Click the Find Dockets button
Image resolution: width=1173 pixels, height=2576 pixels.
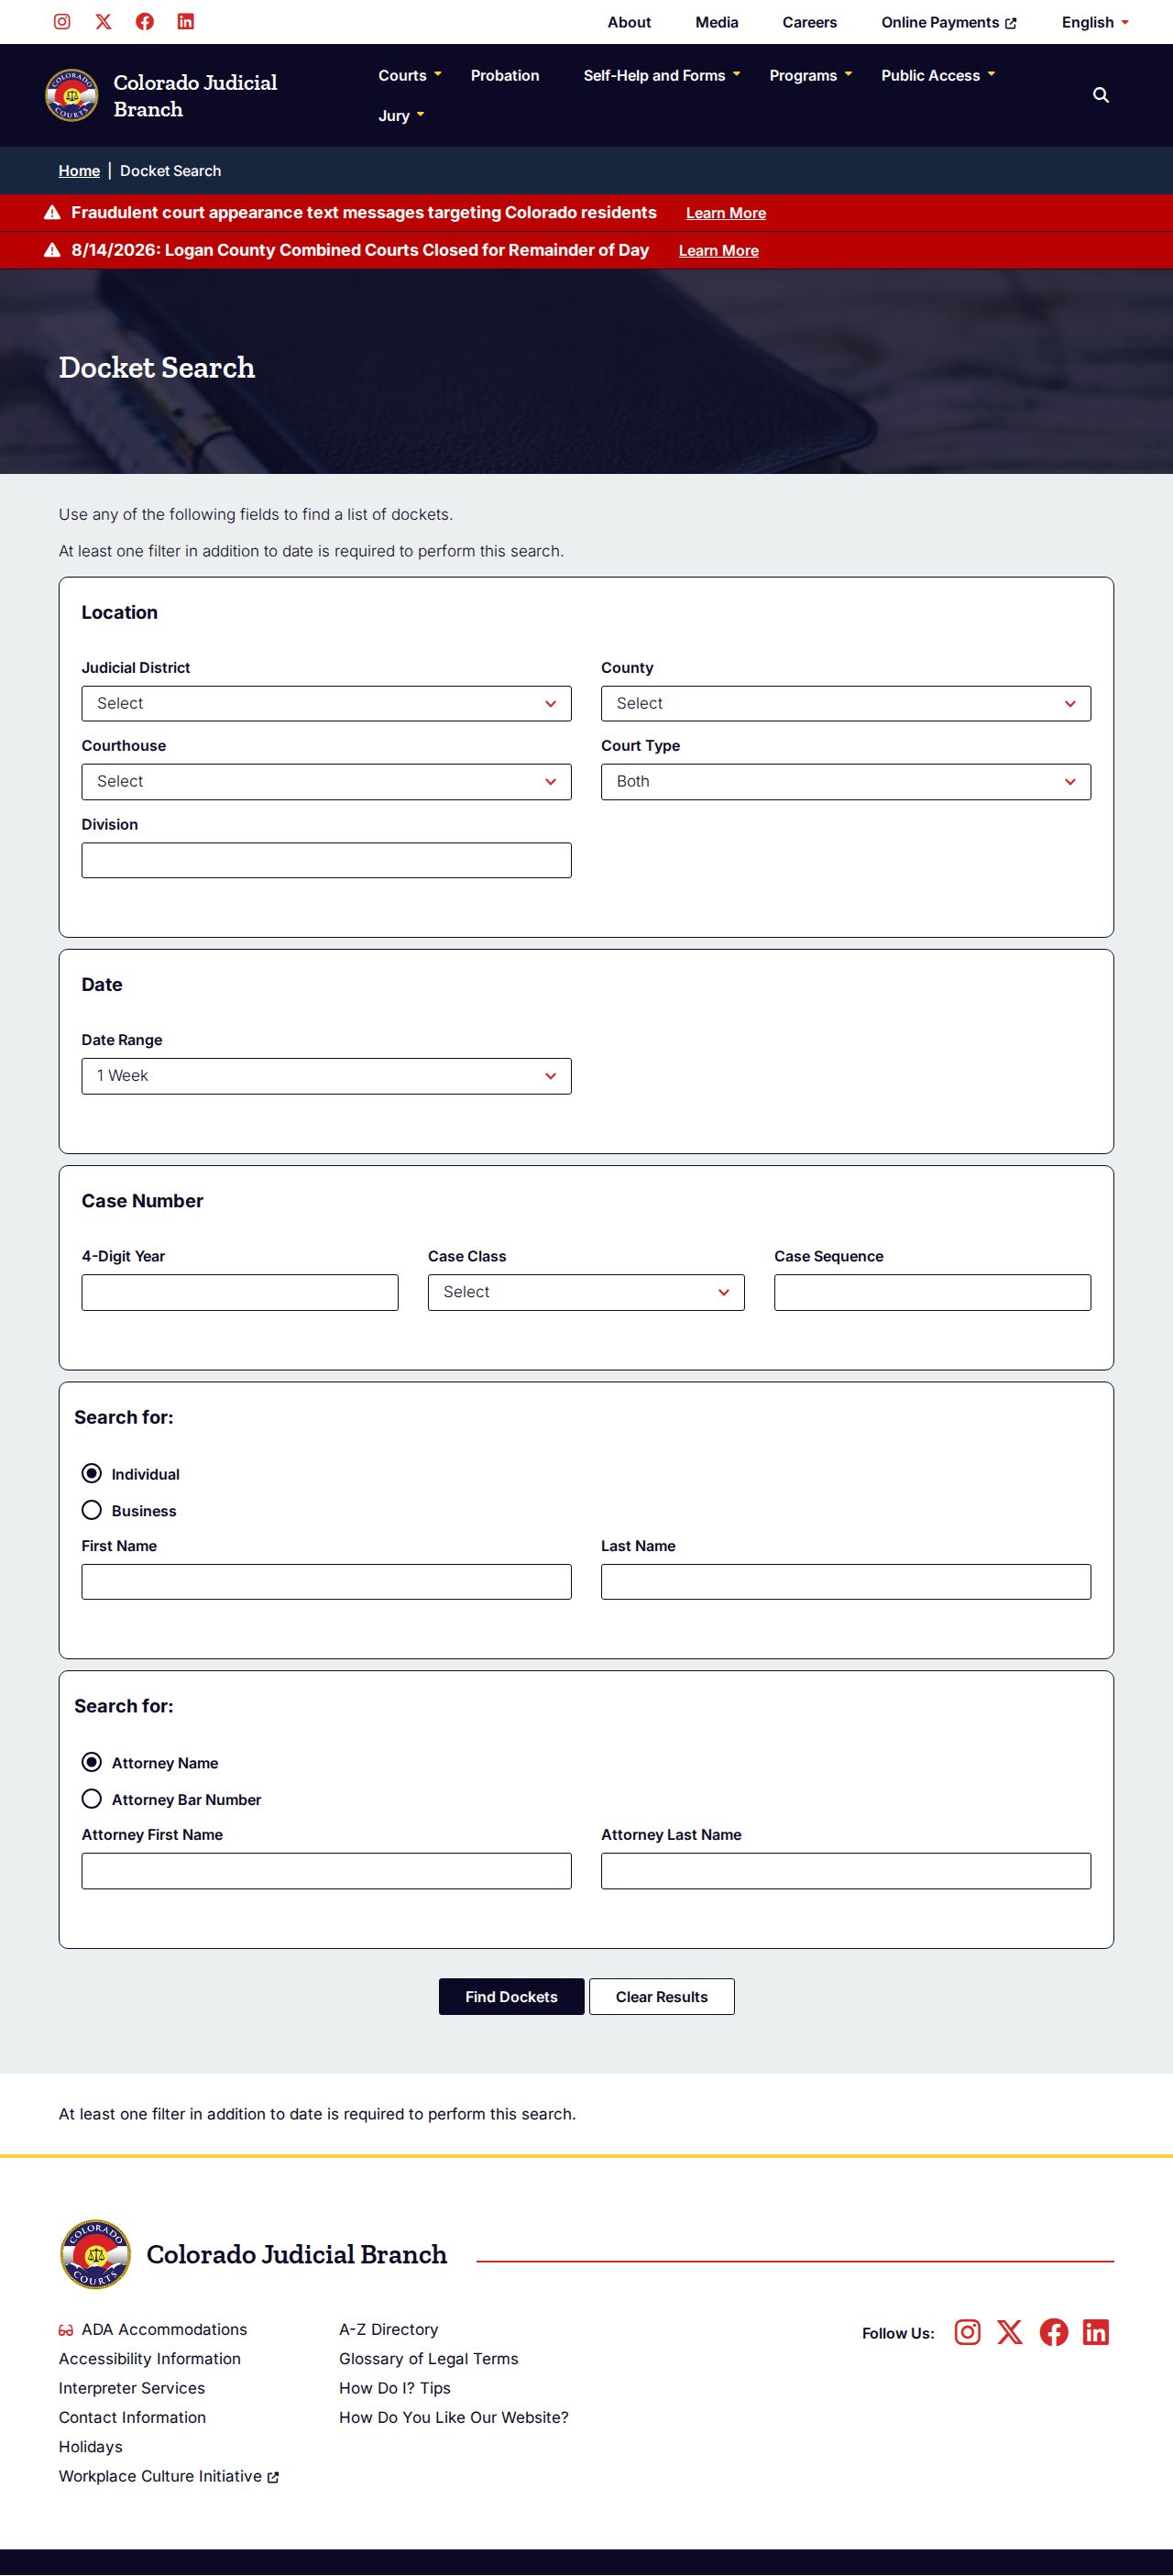pos(511,1997)
